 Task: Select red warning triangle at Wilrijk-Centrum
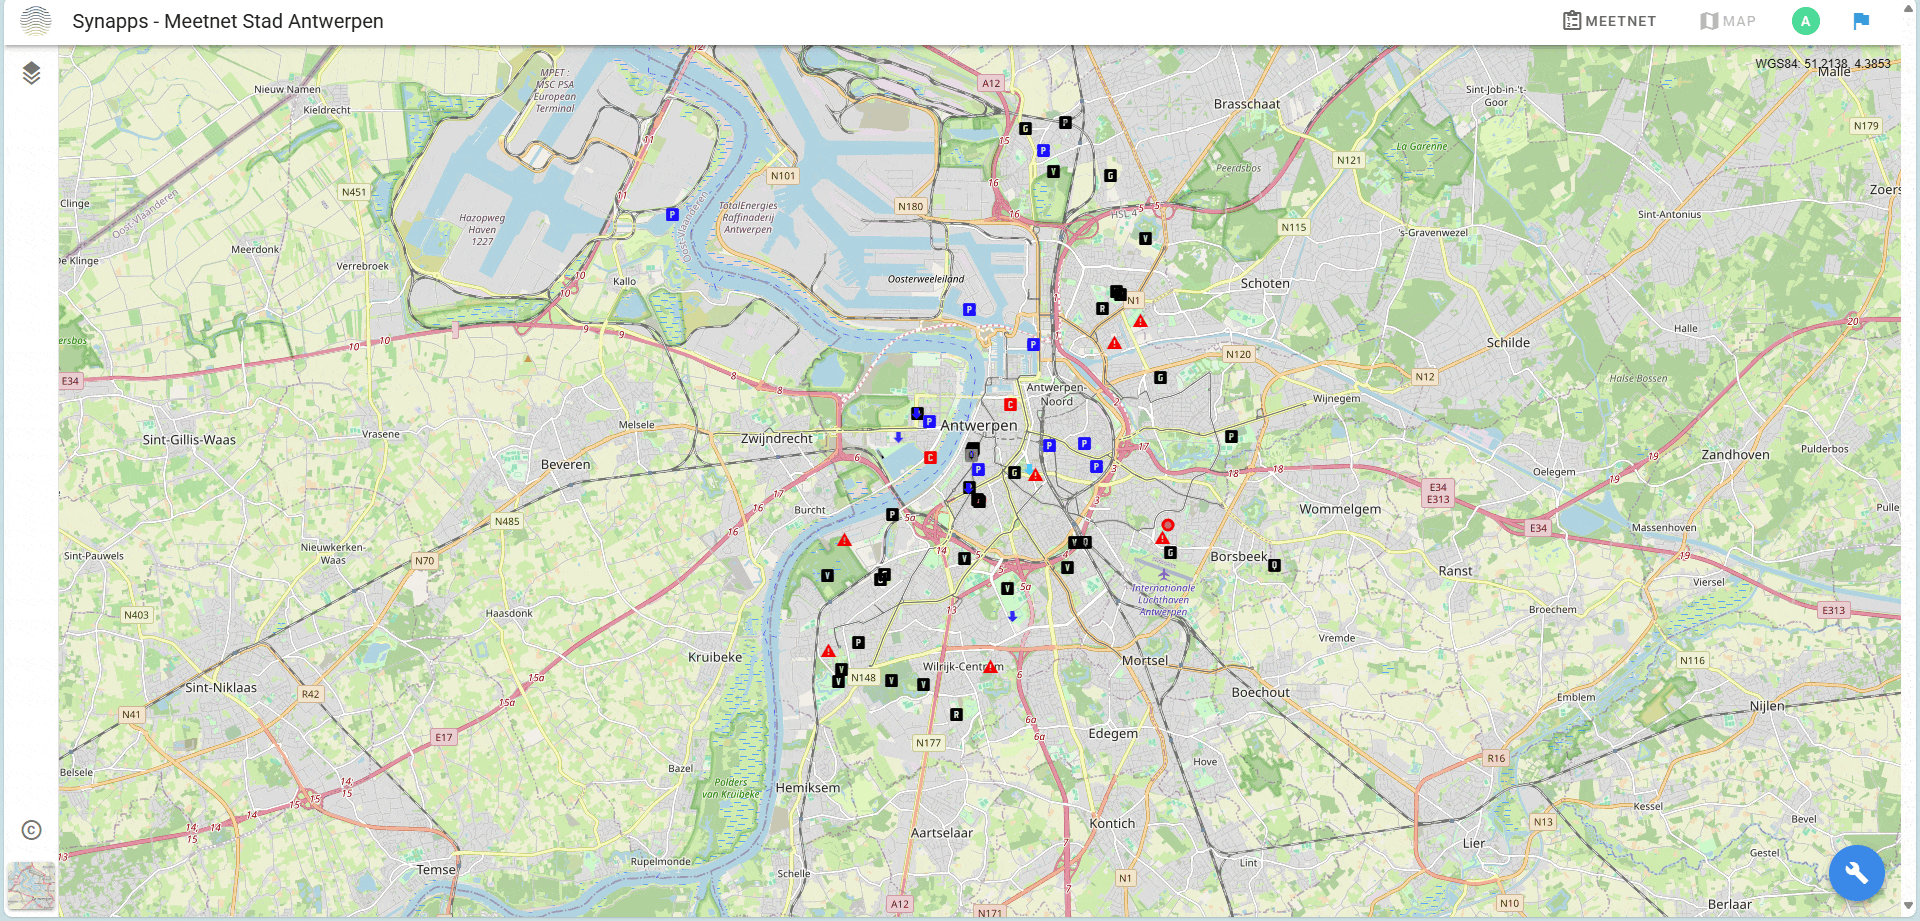click(990, 667)
